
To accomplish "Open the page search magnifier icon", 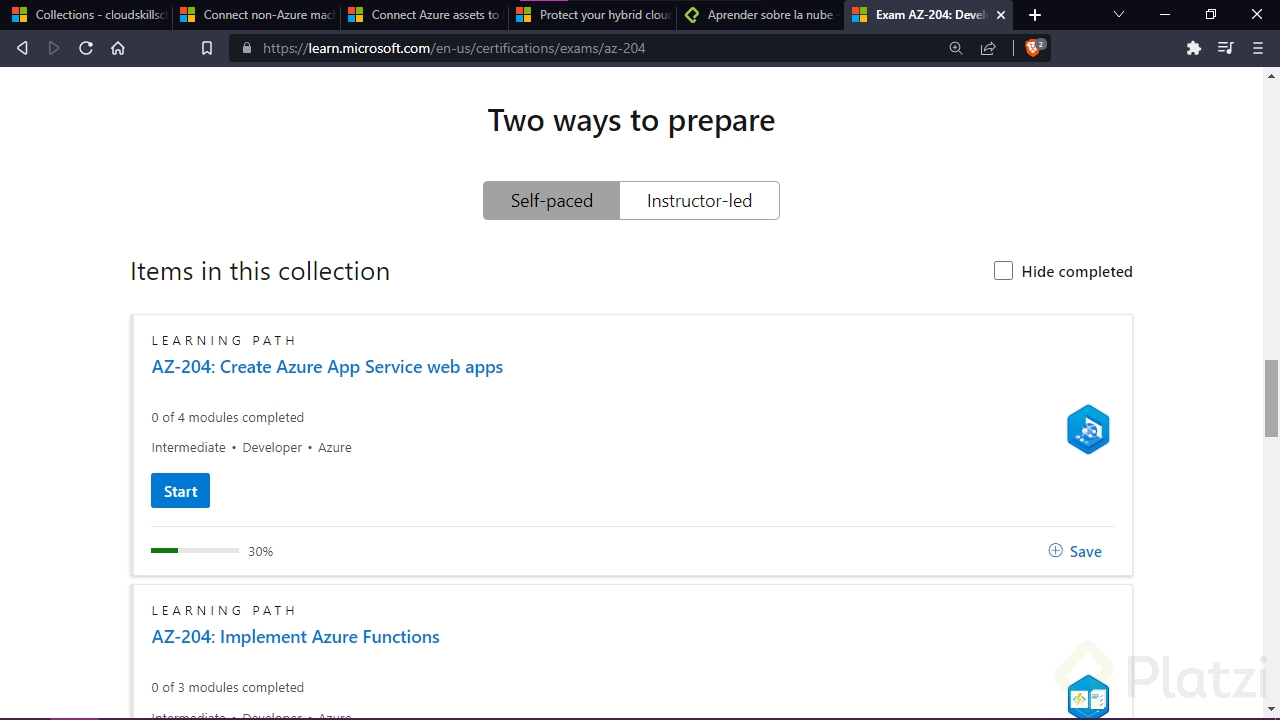I will (x=956, y=47).
